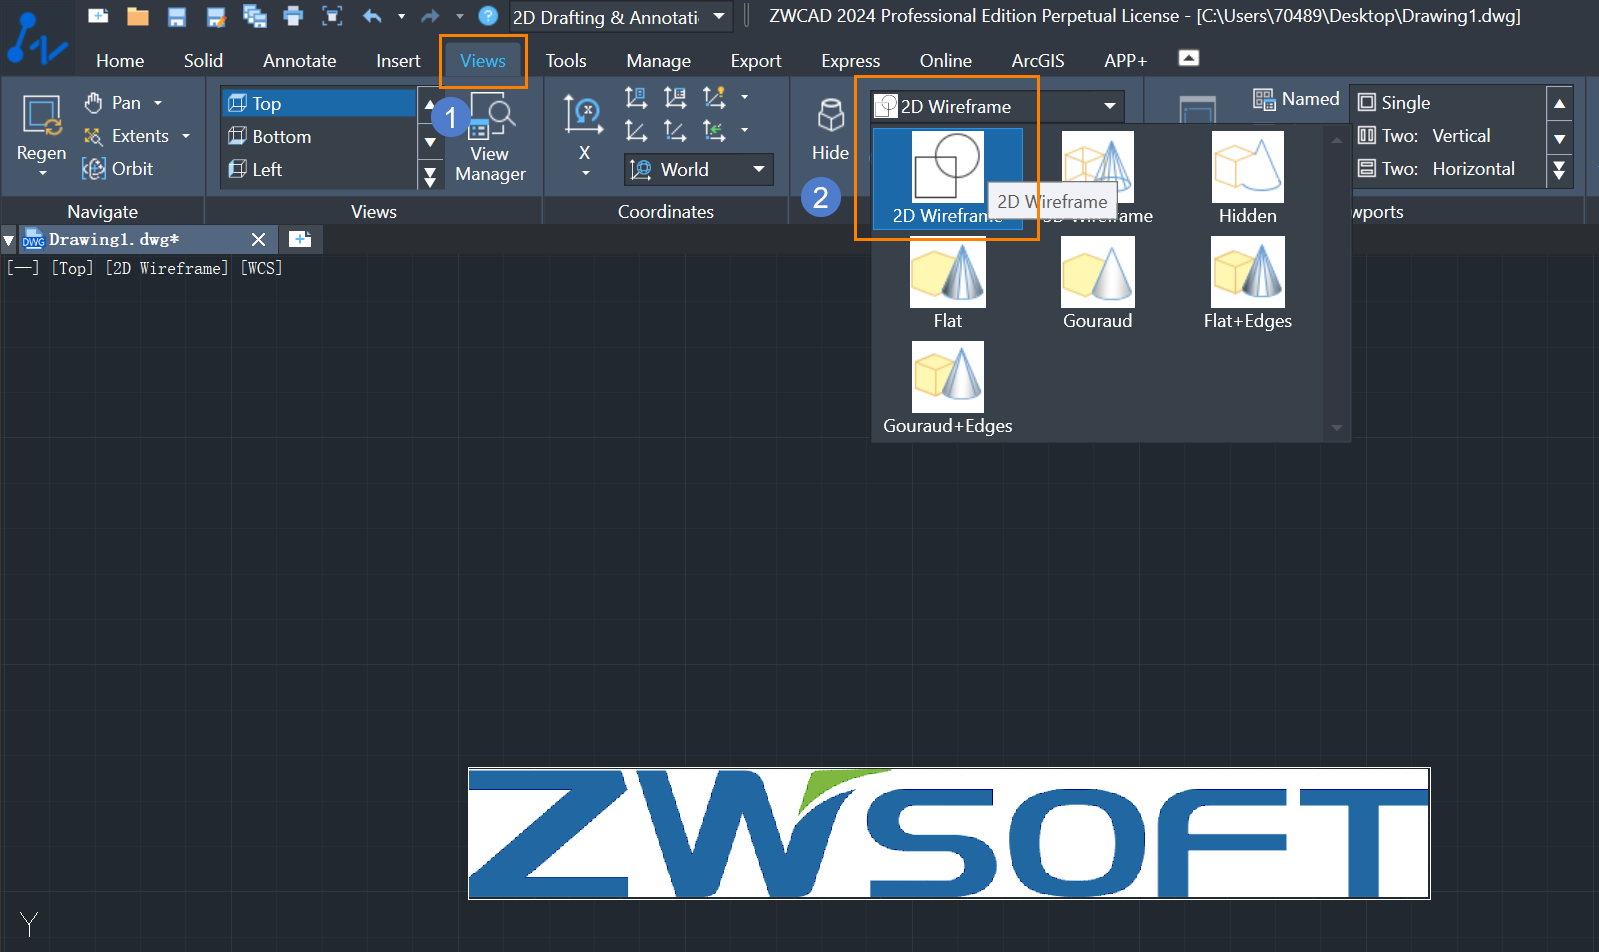Open the workspace dropdown 2D Drafting & Annotation

[620, 17]
